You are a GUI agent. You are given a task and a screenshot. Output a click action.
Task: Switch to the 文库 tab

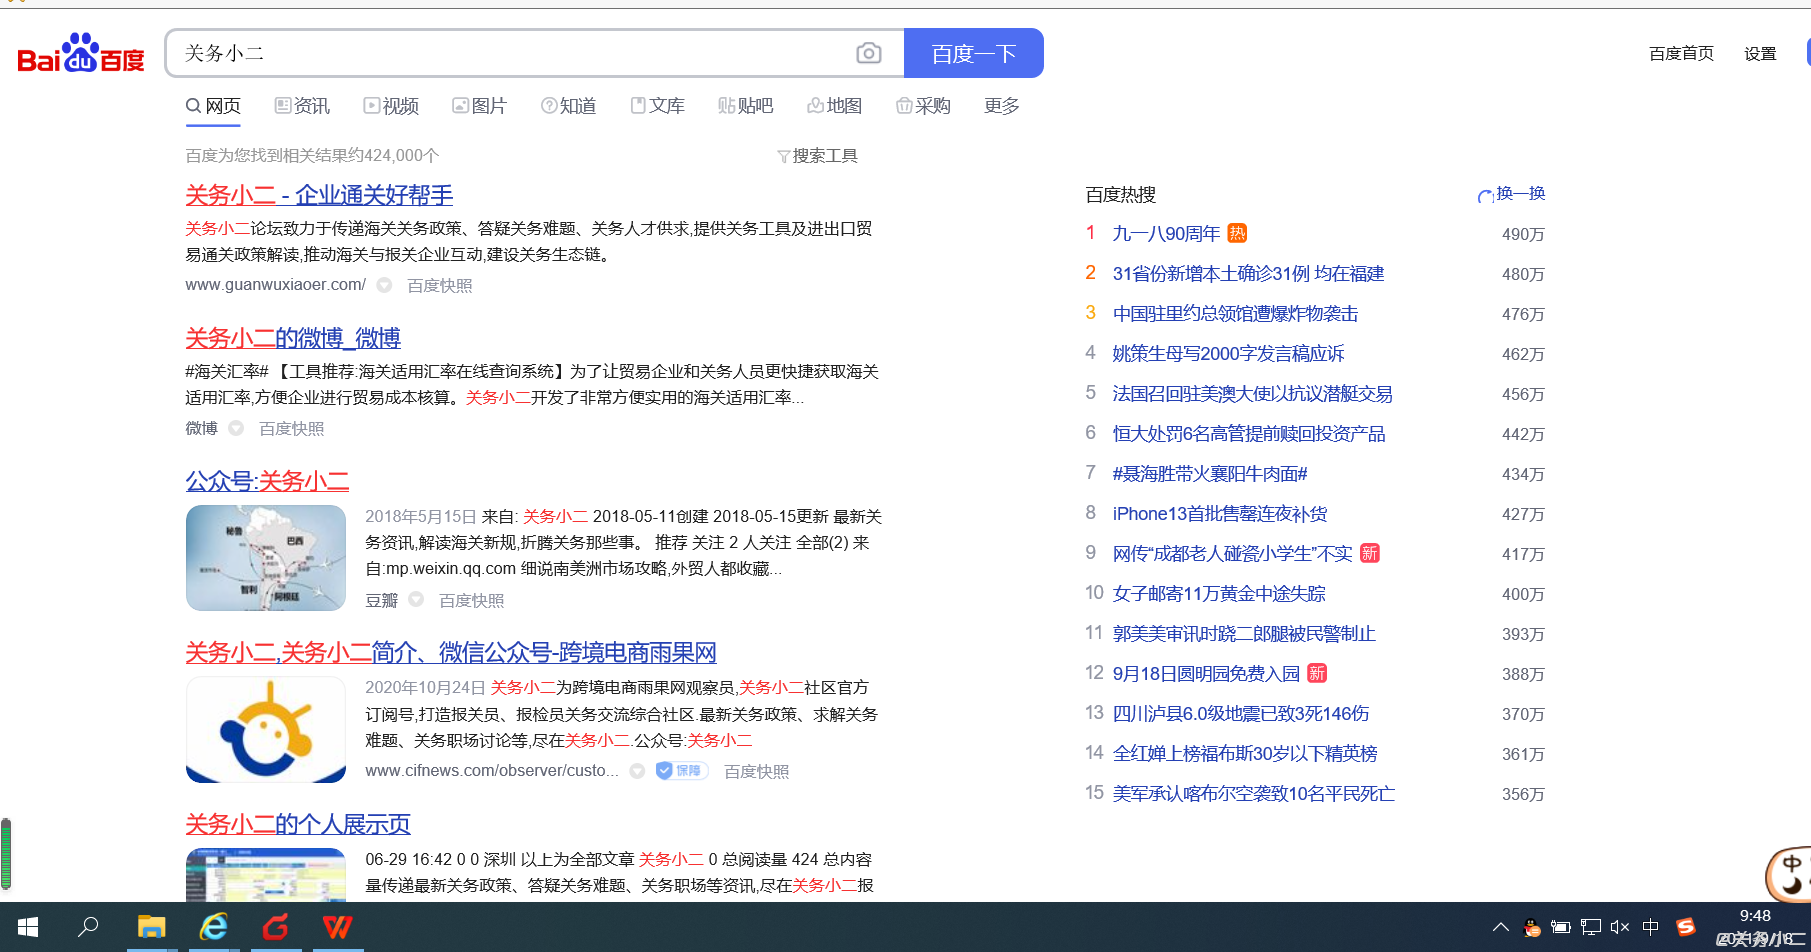coord(657,106)
